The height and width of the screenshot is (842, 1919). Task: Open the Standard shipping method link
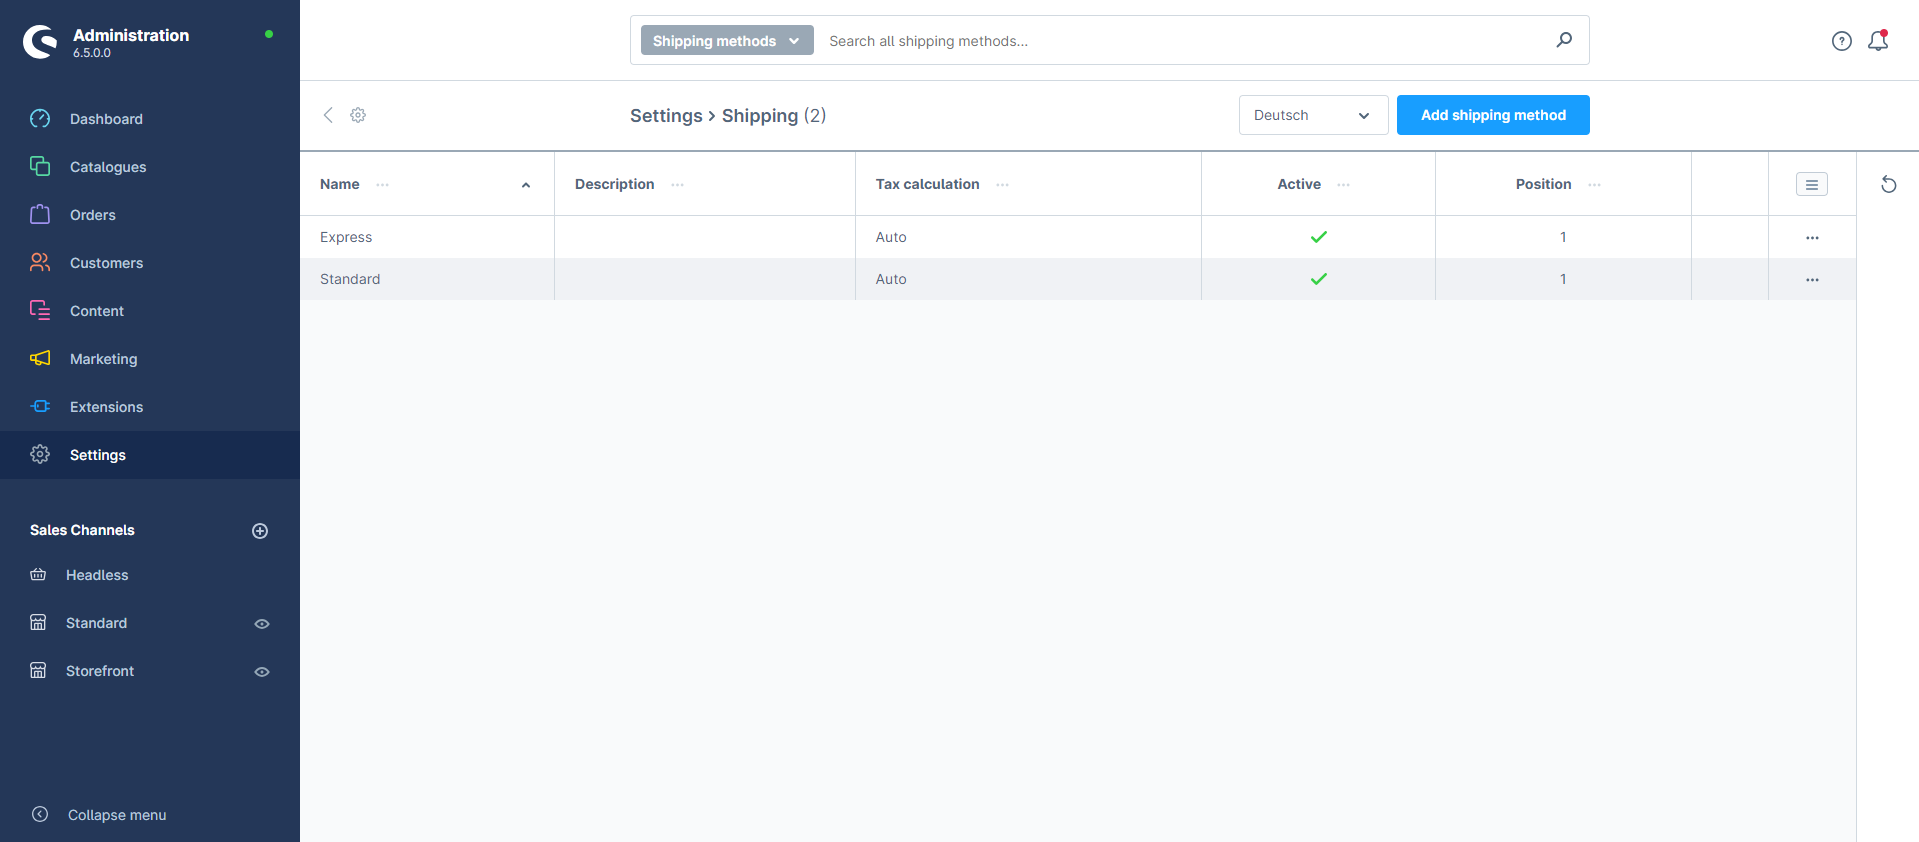pyautogui.click(x=350, y=279)
